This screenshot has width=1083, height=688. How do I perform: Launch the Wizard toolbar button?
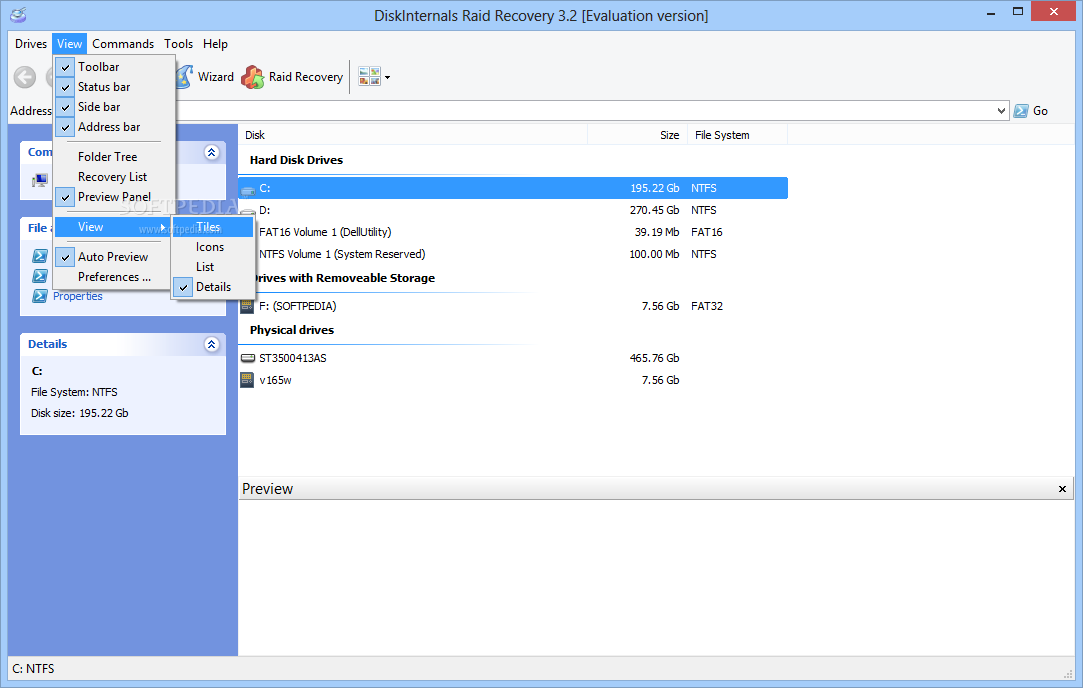click(205, 77)
